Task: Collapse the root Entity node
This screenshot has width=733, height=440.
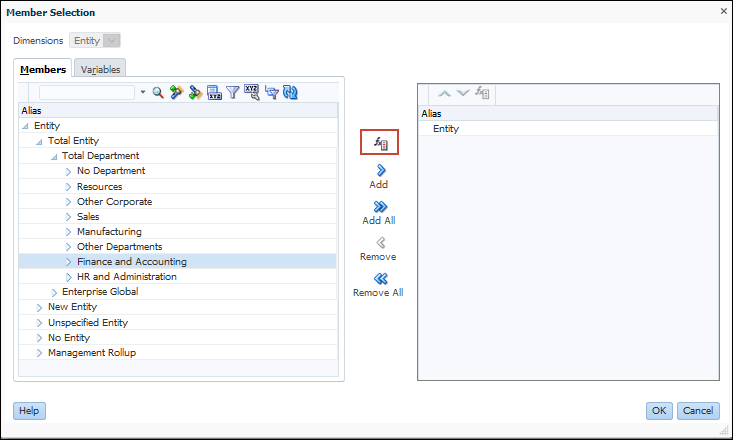Action: coord(25,126)
